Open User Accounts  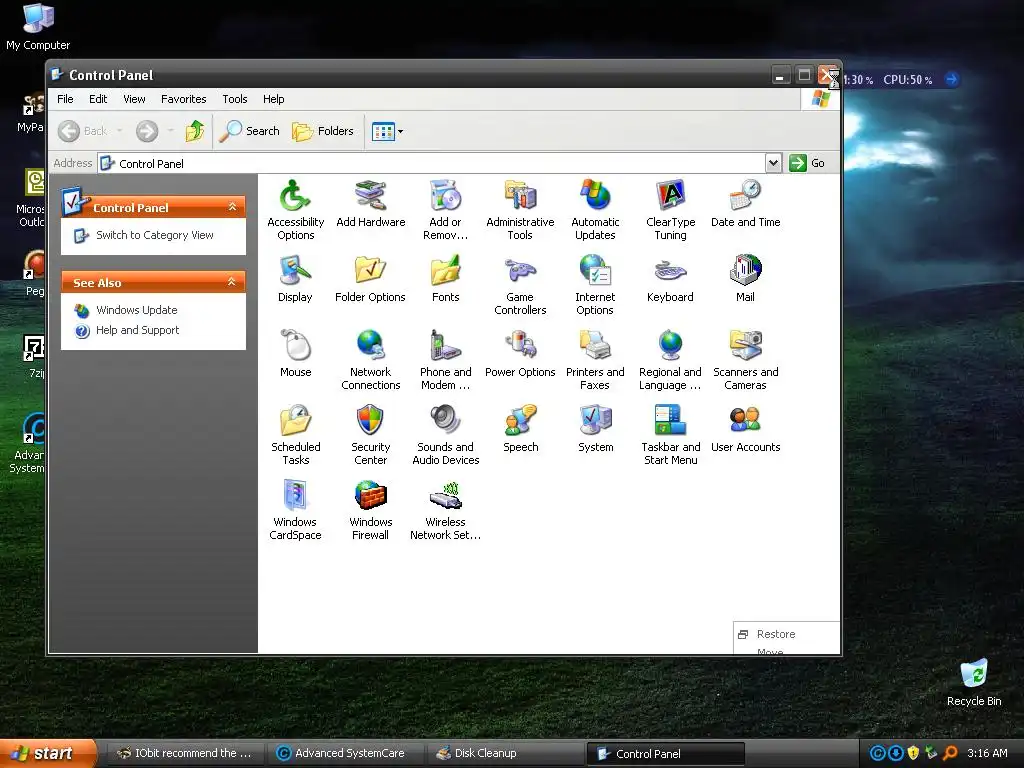click(x=745, y=428)
